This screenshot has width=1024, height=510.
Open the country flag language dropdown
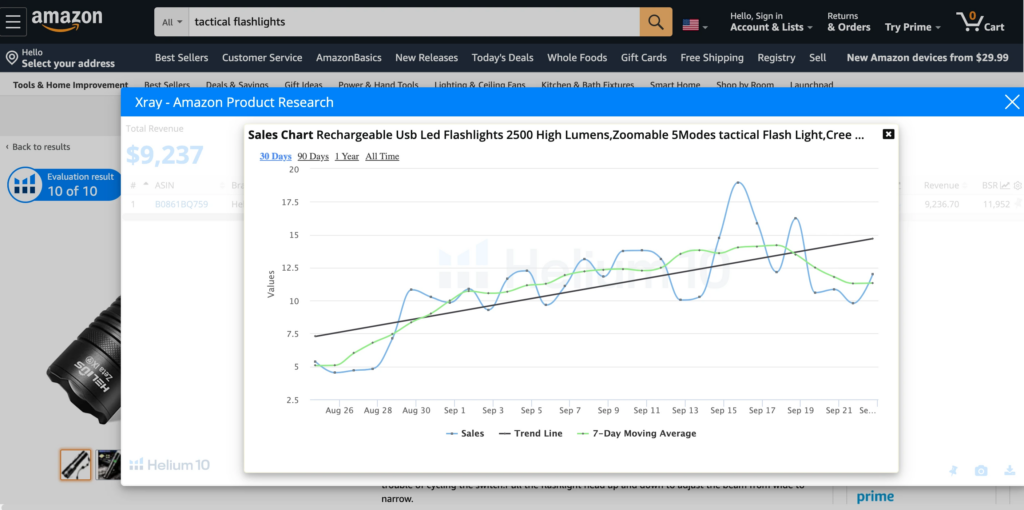[695, 25]
